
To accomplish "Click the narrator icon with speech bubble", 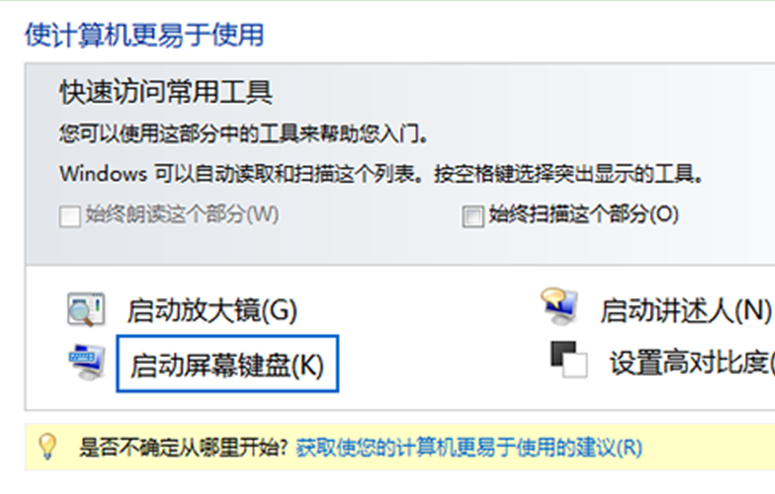I will click(x=559, y=307).
